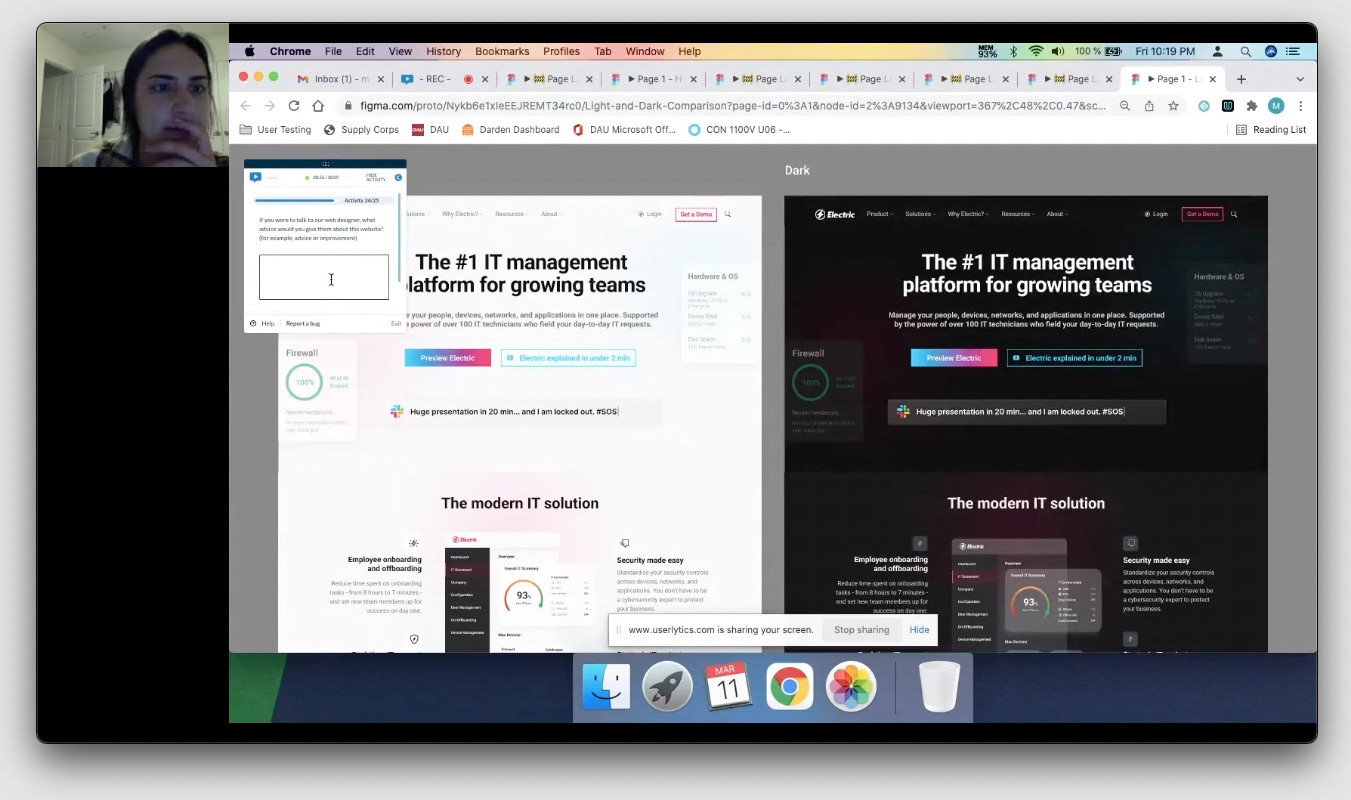Open the Profiles menu

(561, 51)
